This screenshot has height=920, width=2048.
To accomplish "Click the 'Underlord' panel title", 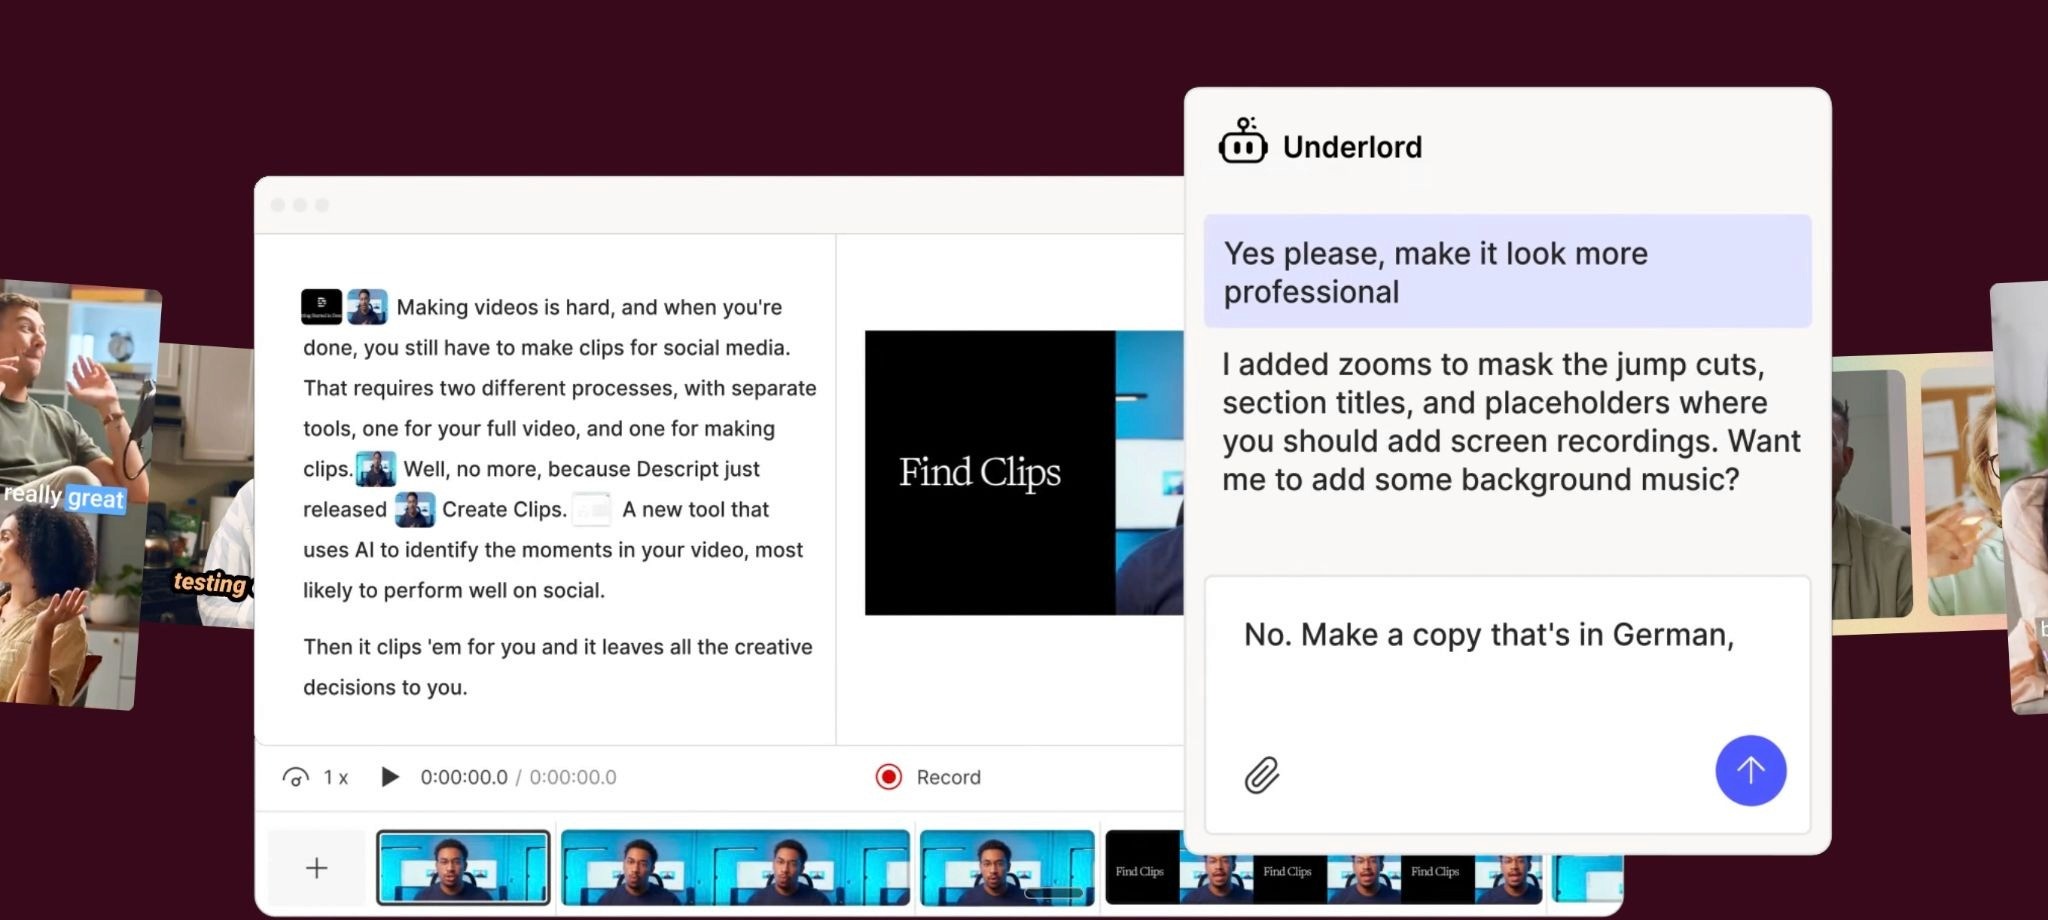I will 1352,147.
